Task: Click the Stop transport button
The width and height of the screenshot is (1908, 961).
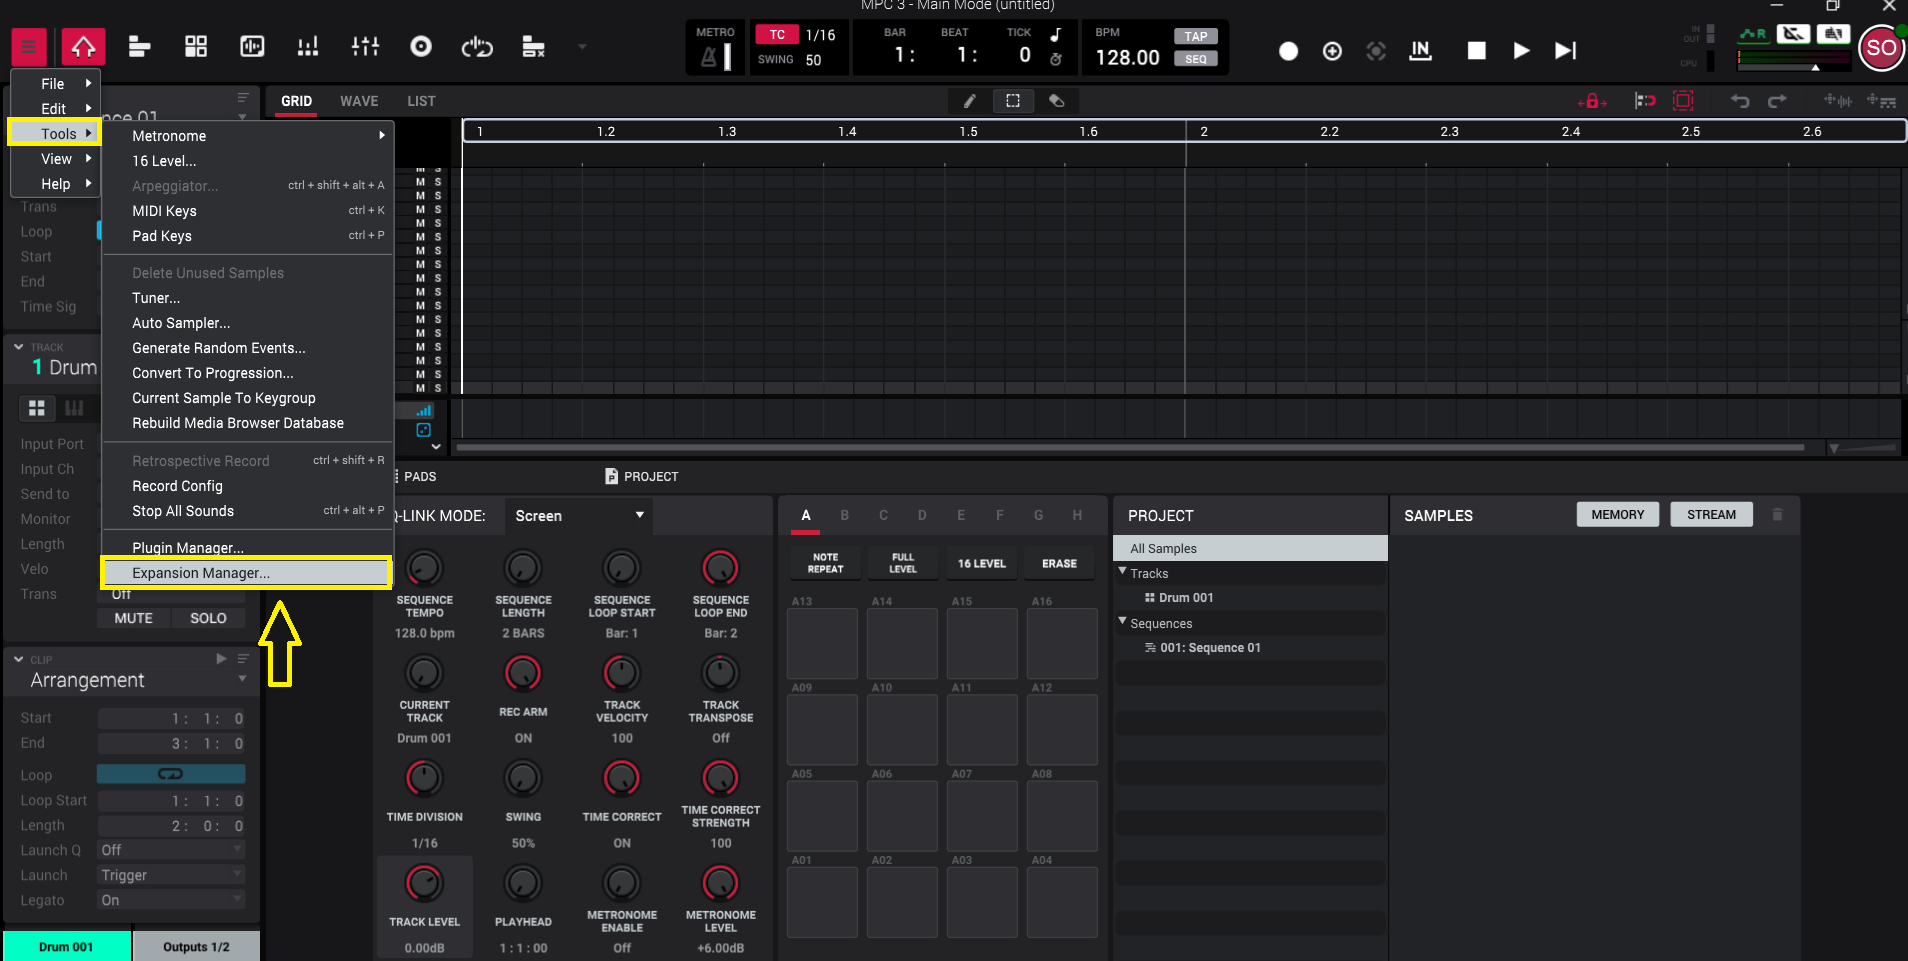Action: [1476, 51]
